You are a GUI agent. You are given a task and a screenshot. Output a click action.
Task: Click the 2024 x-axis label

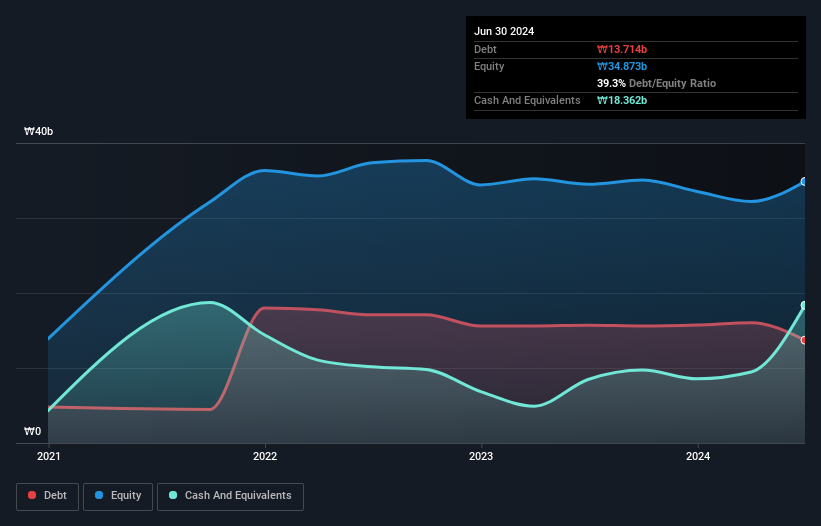click(698, 456)
